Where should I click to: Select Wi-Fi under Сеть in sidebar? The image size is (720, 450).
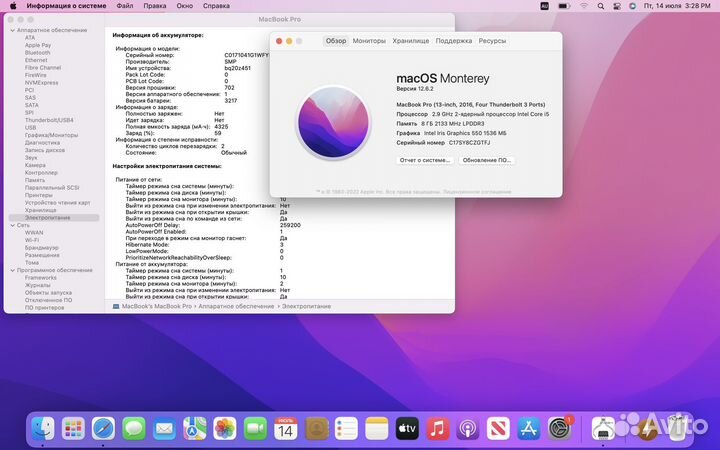pos(32,240)
